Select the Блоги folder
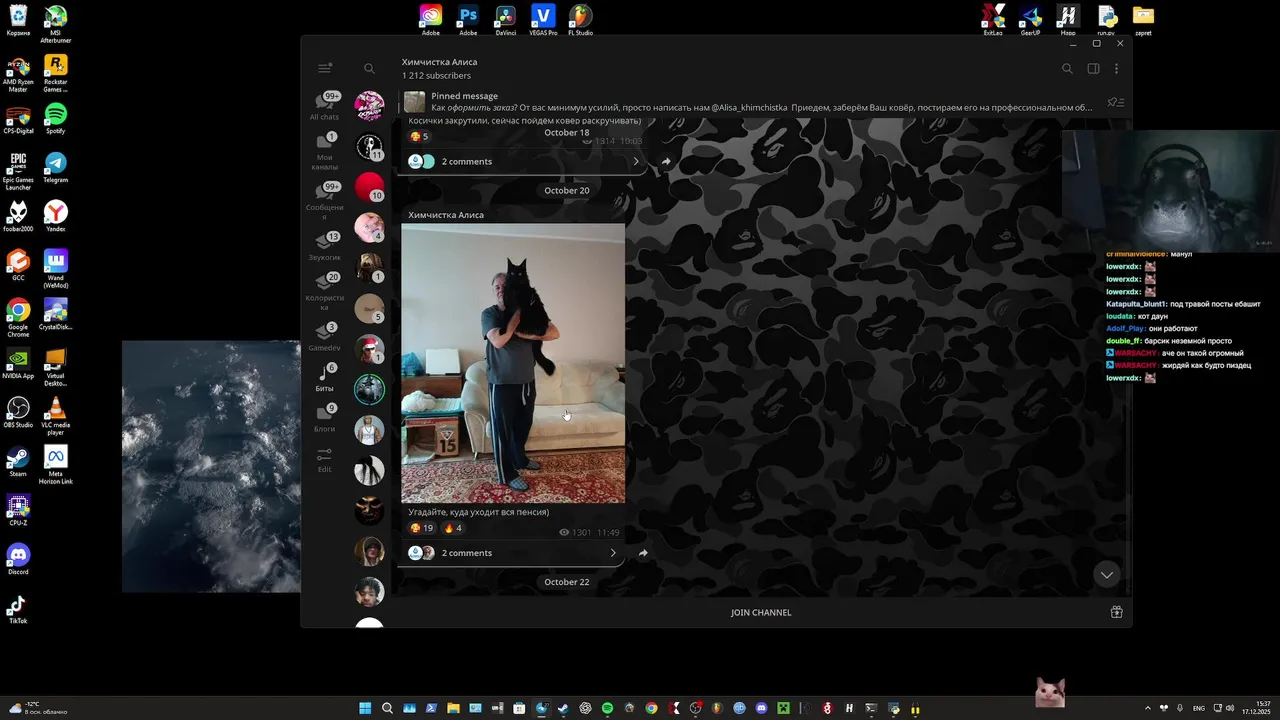The image size is (1280, 720). 324,417
